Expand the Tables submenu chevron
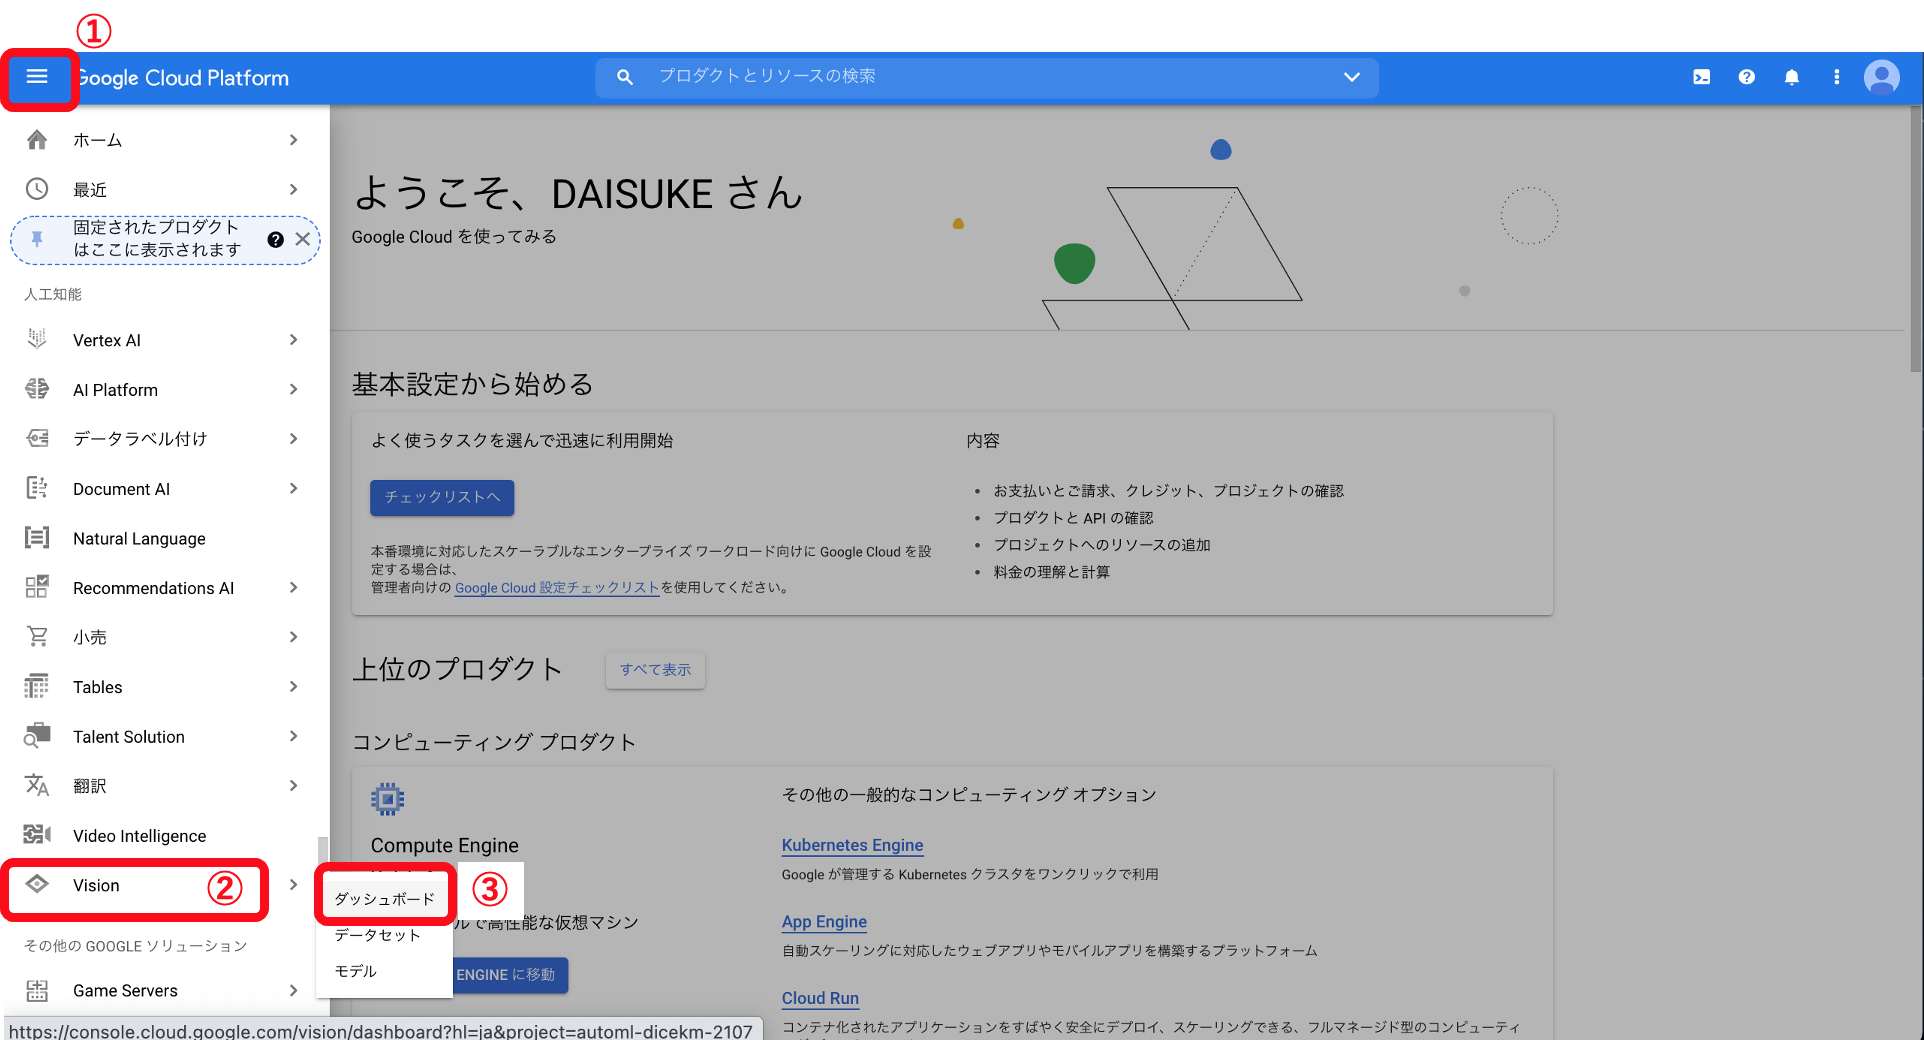Image resolution: width=1924 pixels, height=1040 pixels. point(293,686)
